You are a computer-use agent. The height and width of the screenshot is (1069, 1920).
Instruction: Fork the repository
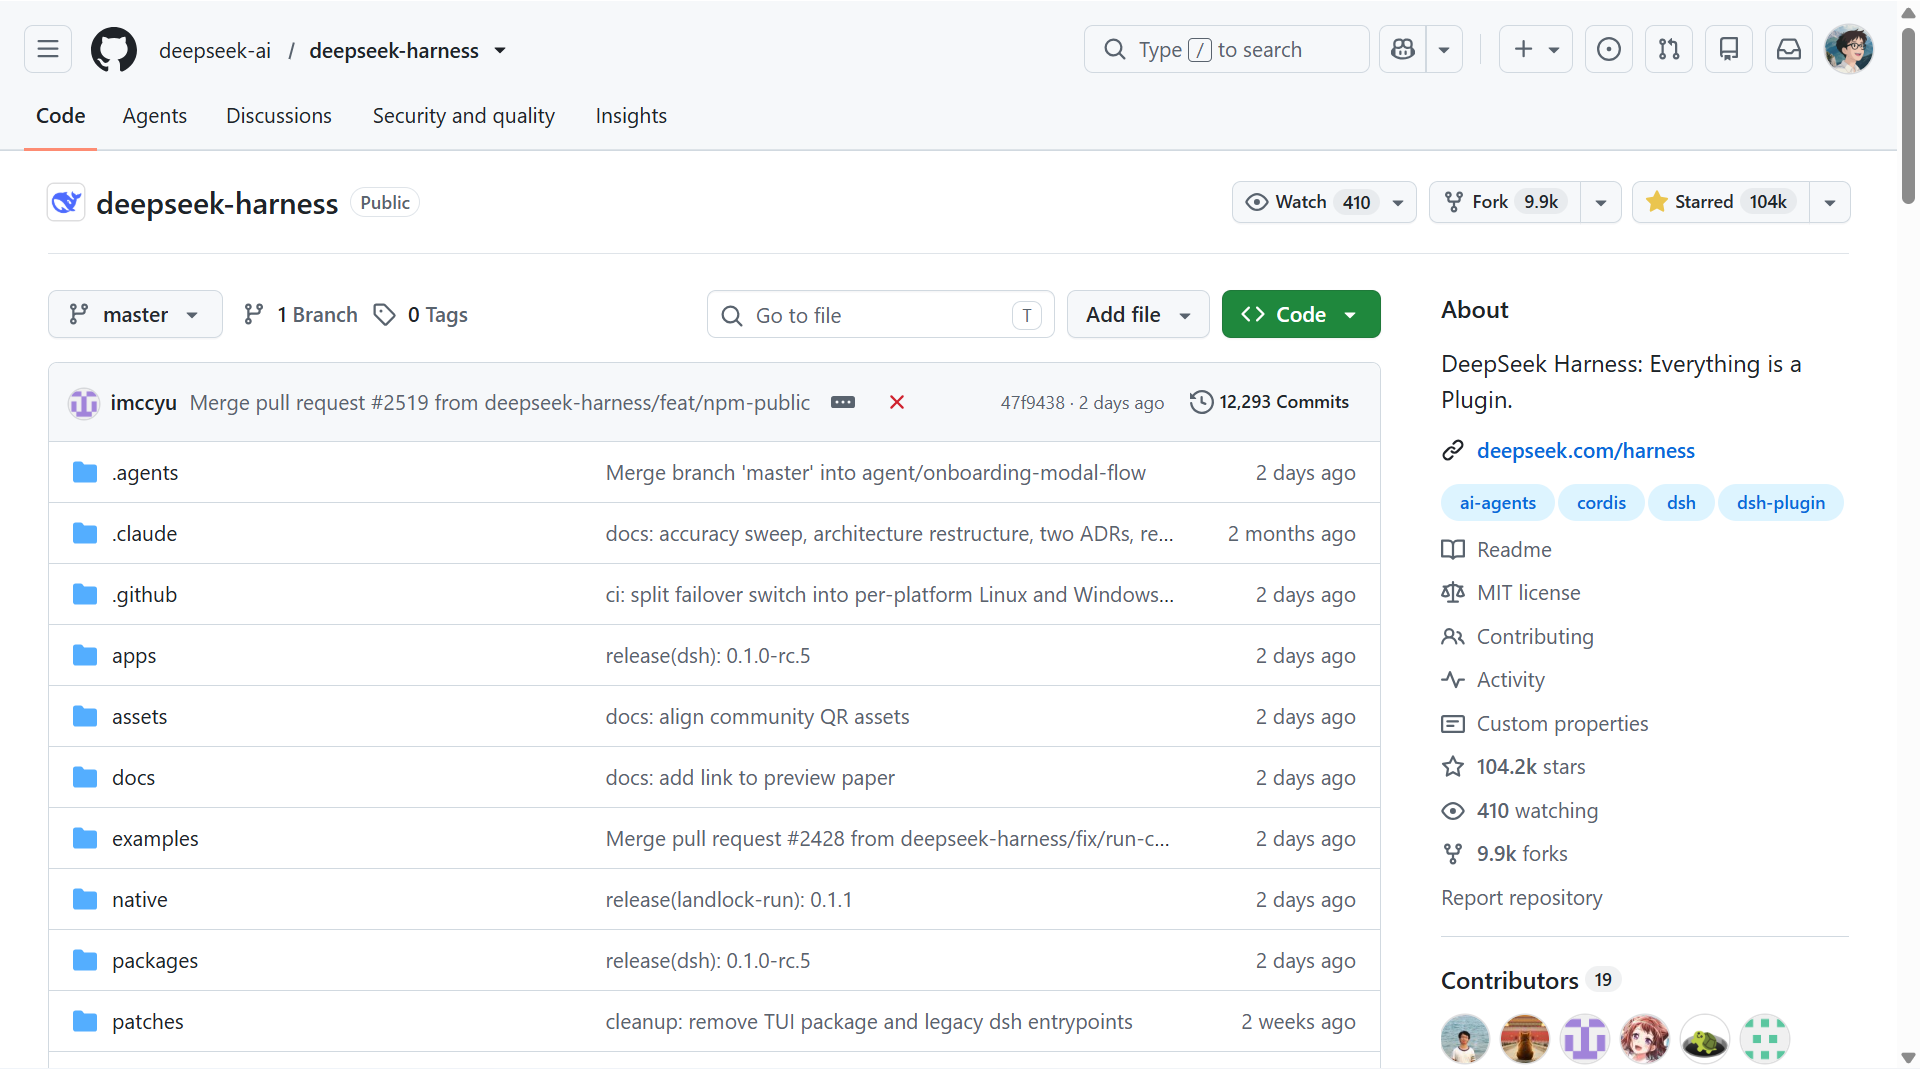[x=1505, y=202]
